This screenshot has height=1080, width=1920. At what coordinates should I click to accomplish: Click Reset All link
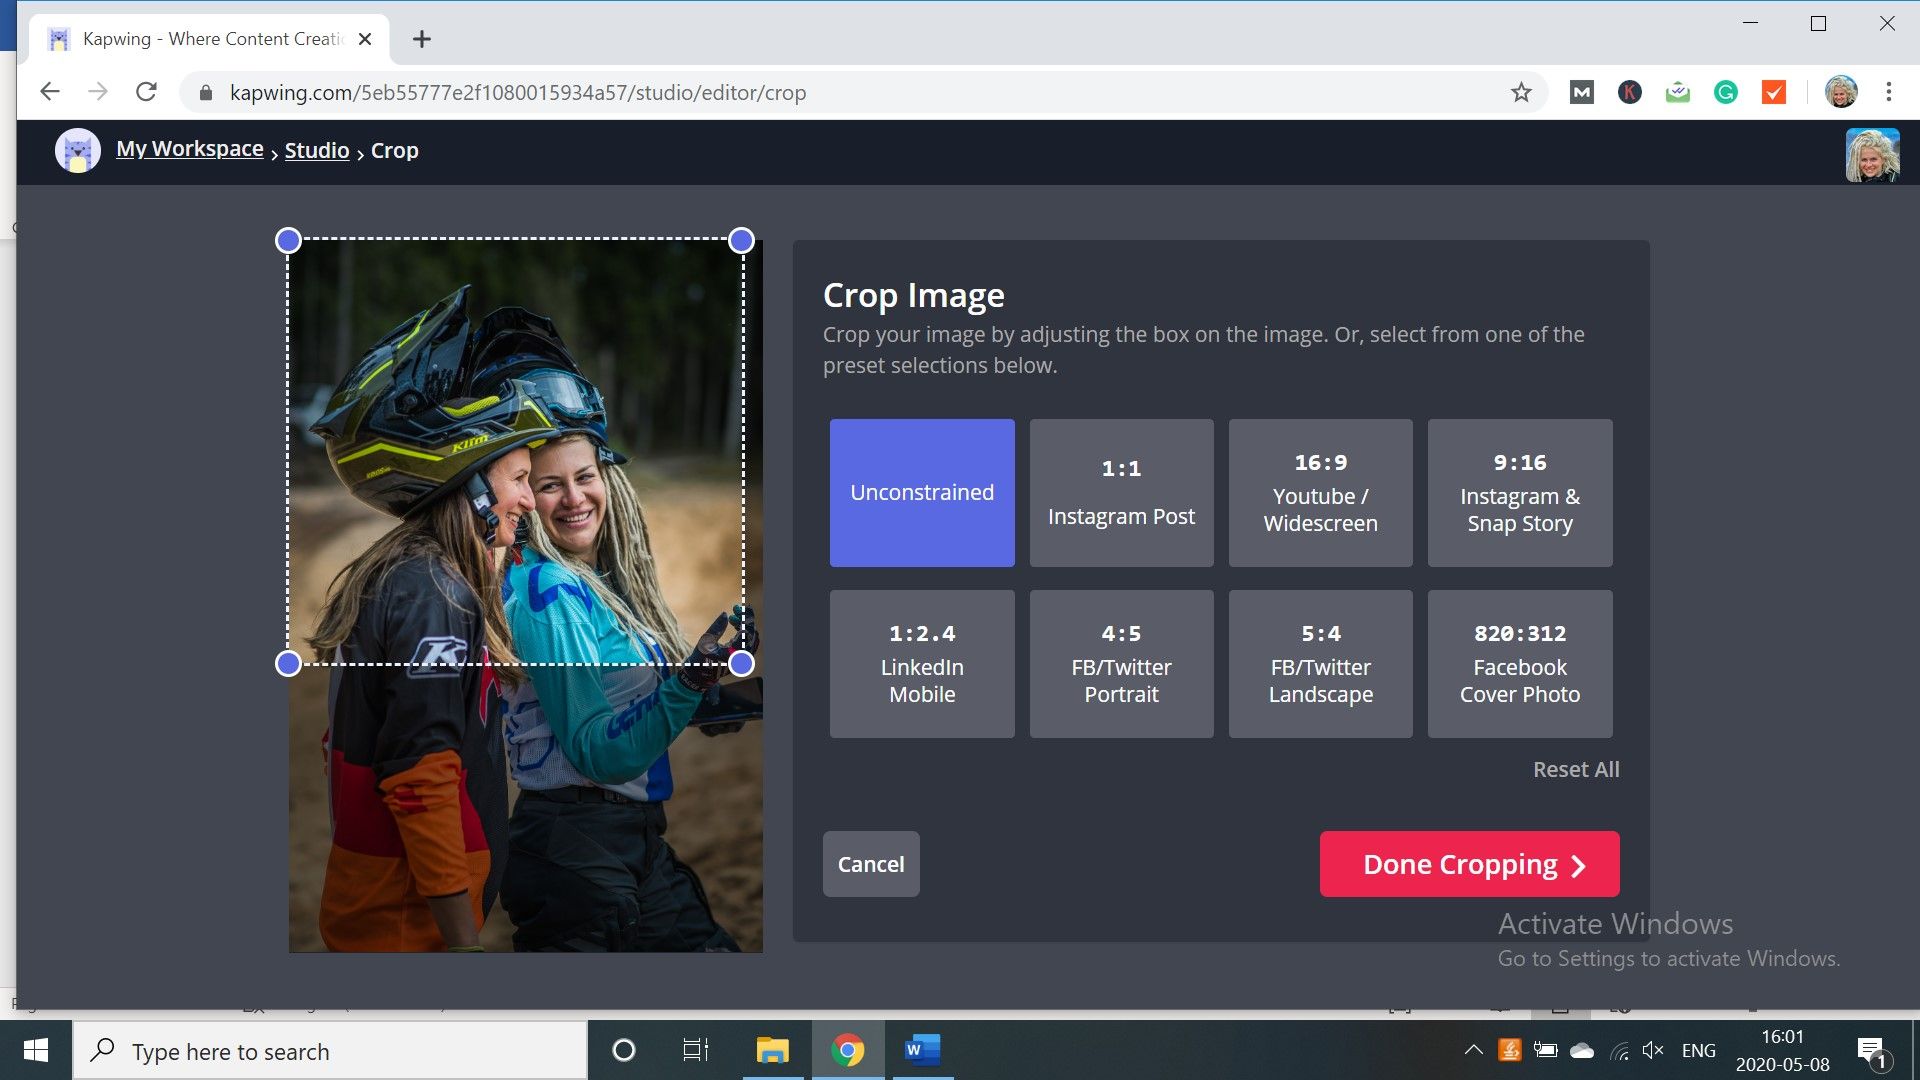[1575, 769]
